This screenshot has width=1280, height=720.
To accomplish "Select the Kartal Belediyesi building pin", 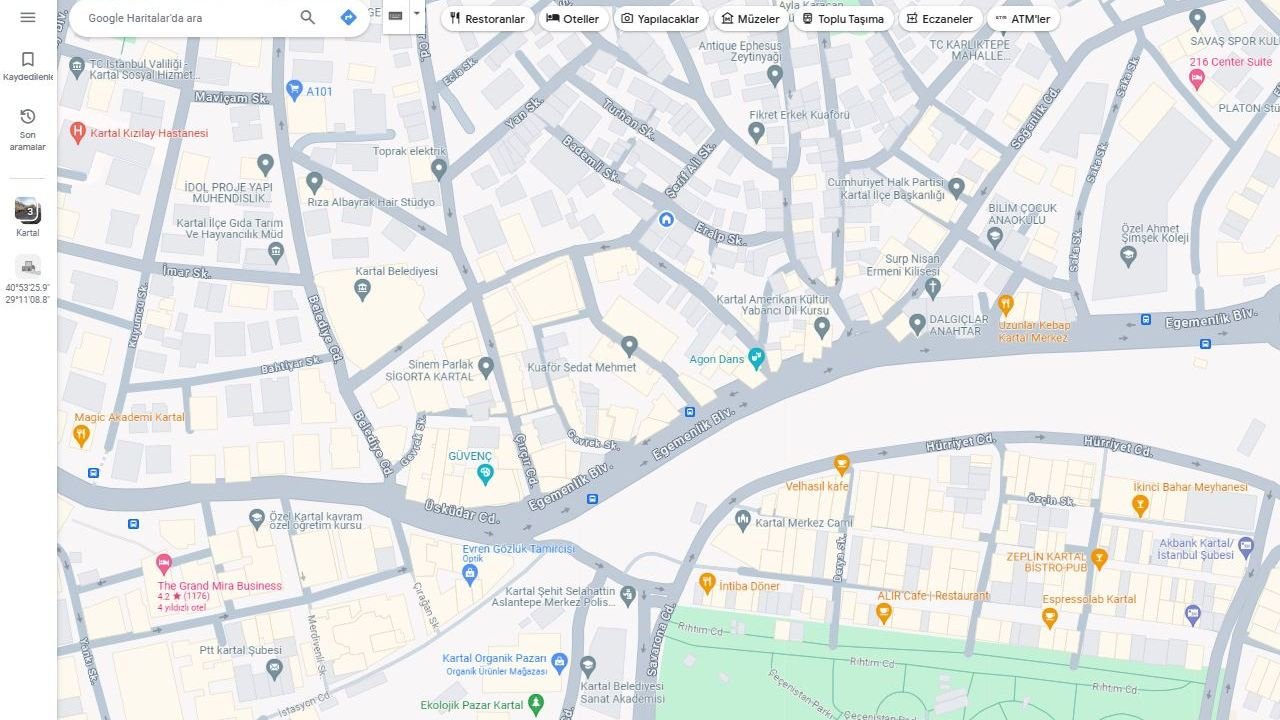I will tap(362, 290).
